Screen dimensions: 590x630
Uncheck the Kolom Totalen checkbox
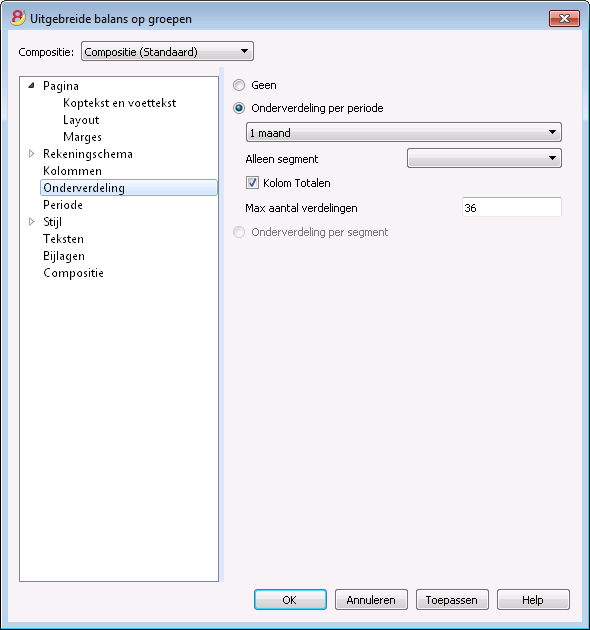[x=252, y=183]
